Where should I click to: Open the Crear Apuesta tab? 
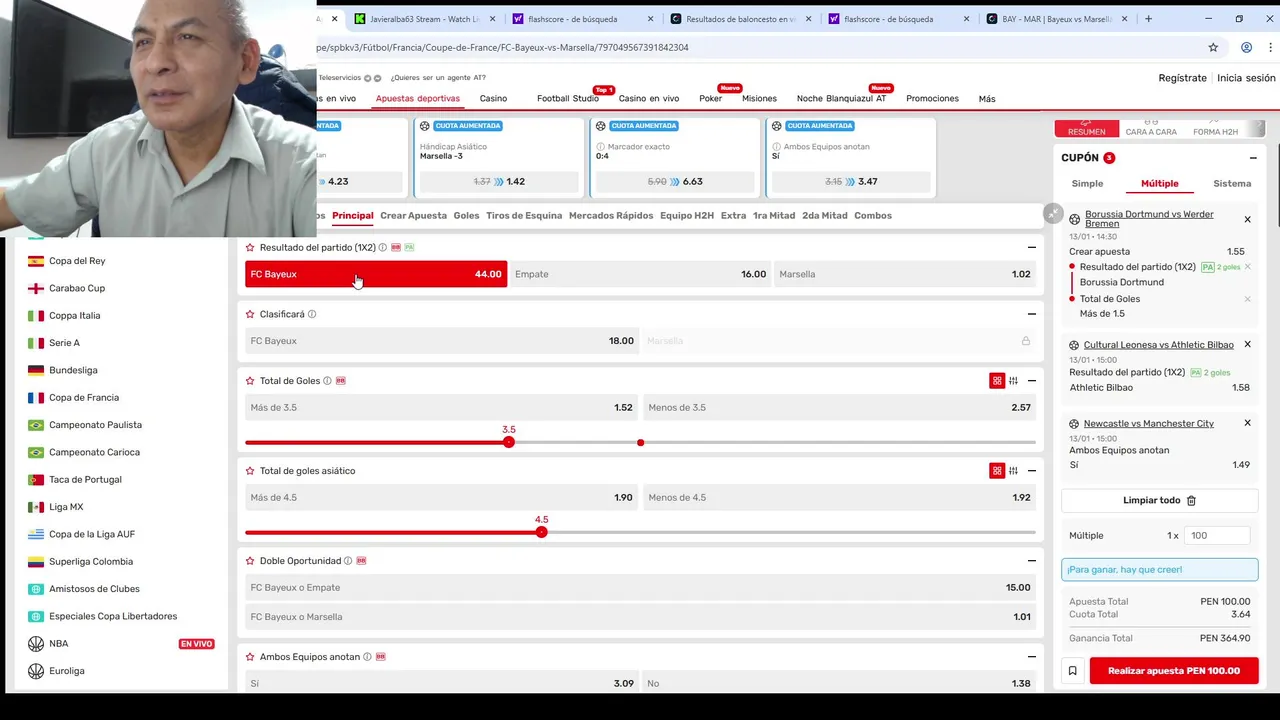pyautogui.click(x=413, y=216)
